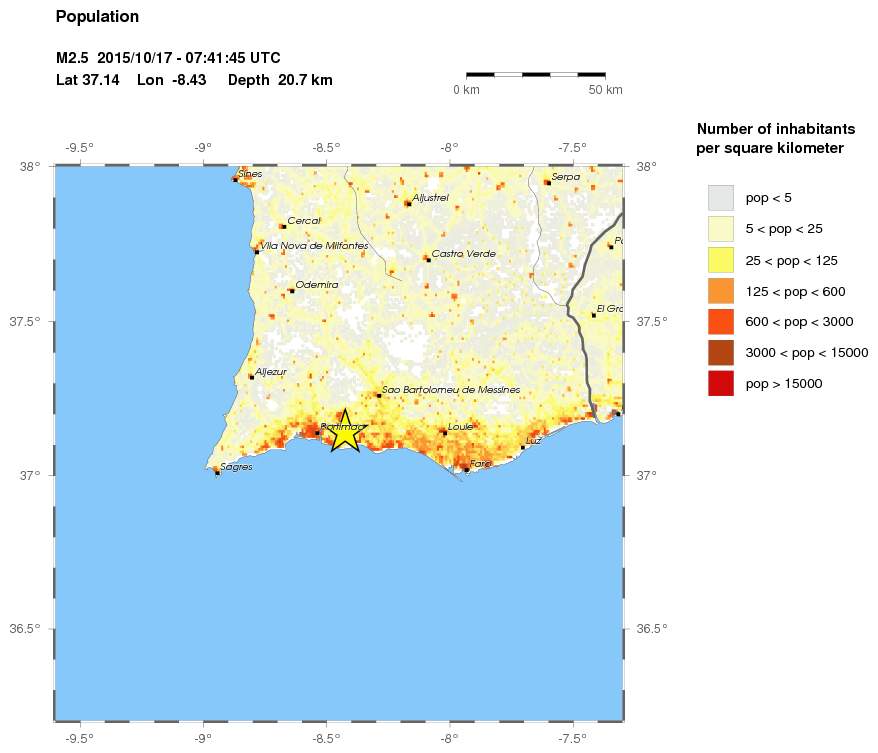Click the "pop < 5" legend text
The width and height of the screenshot is (878, 753).
pos(768,198)
